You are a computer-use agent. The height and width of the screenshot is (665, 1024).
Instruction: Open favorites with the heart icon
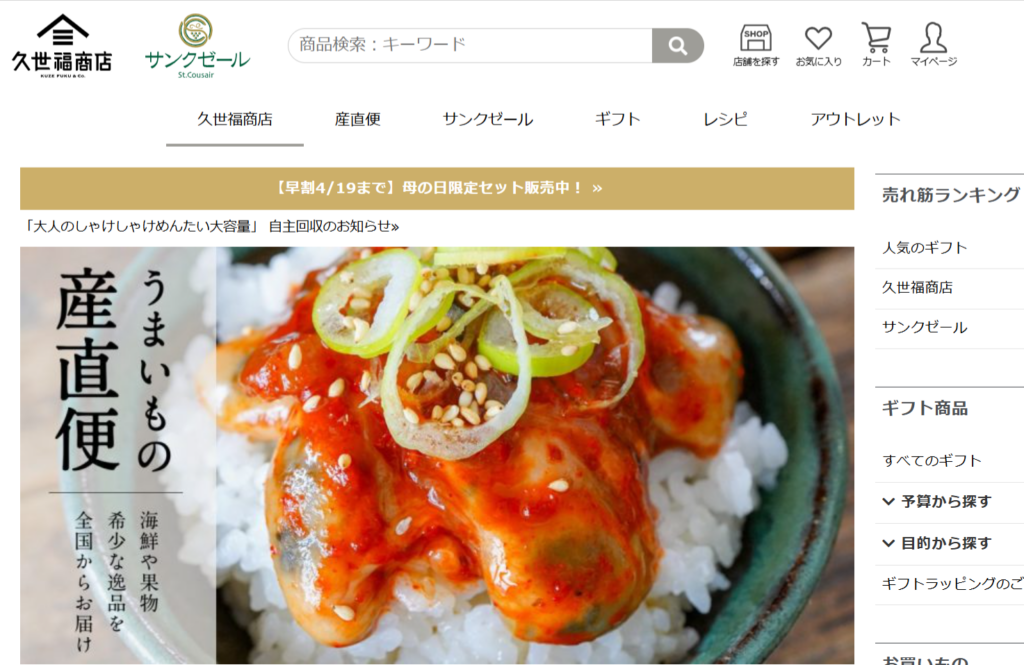click(x=818, y=46)
